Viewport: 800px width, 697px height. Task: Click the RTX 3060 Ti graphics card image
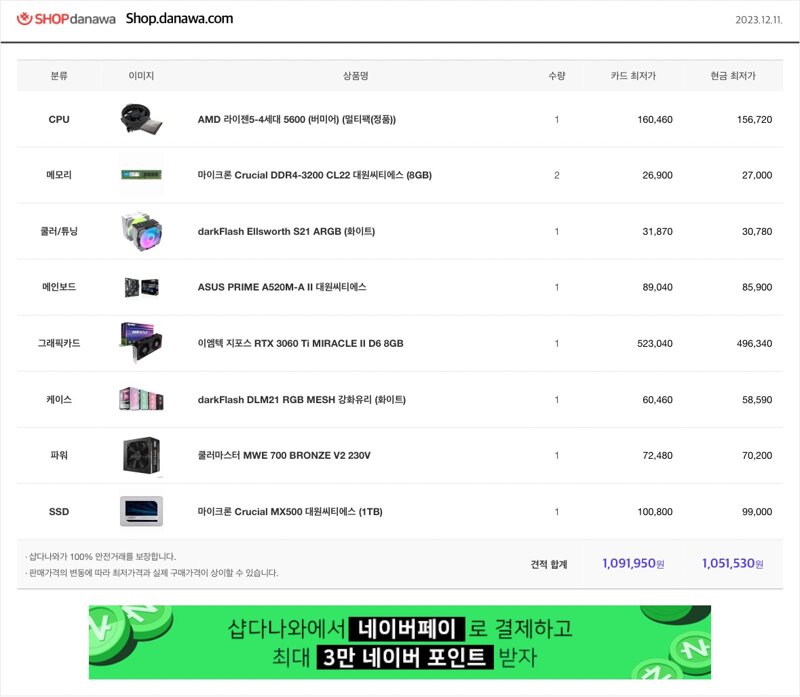click(141, 343)
